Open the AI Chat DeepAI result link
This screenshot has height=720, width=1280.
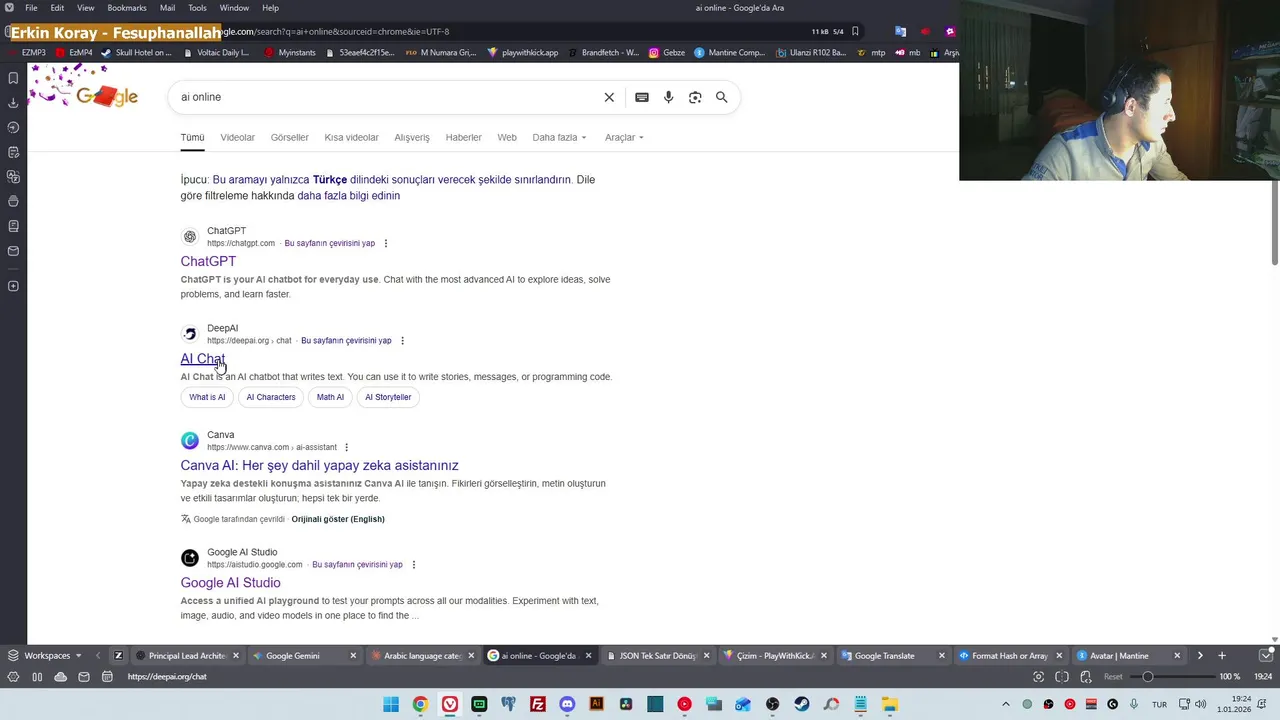pos(203,359)
